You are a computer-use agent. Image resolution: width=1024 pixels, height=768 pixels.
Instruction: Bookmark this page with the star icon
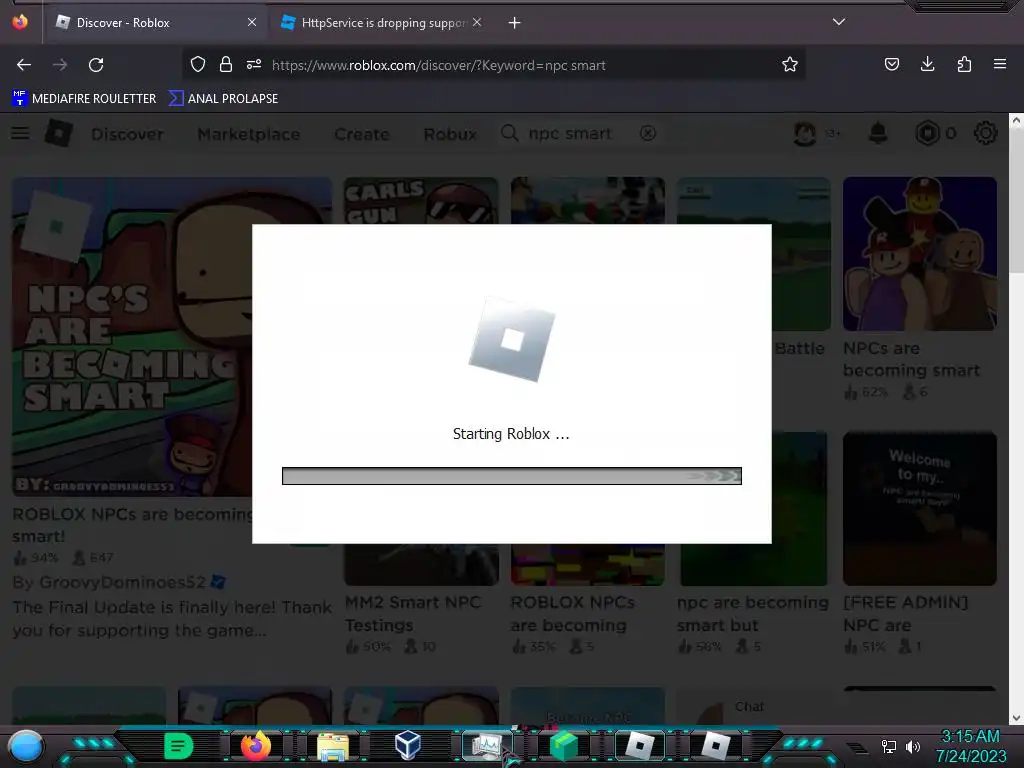coord(790,64)
